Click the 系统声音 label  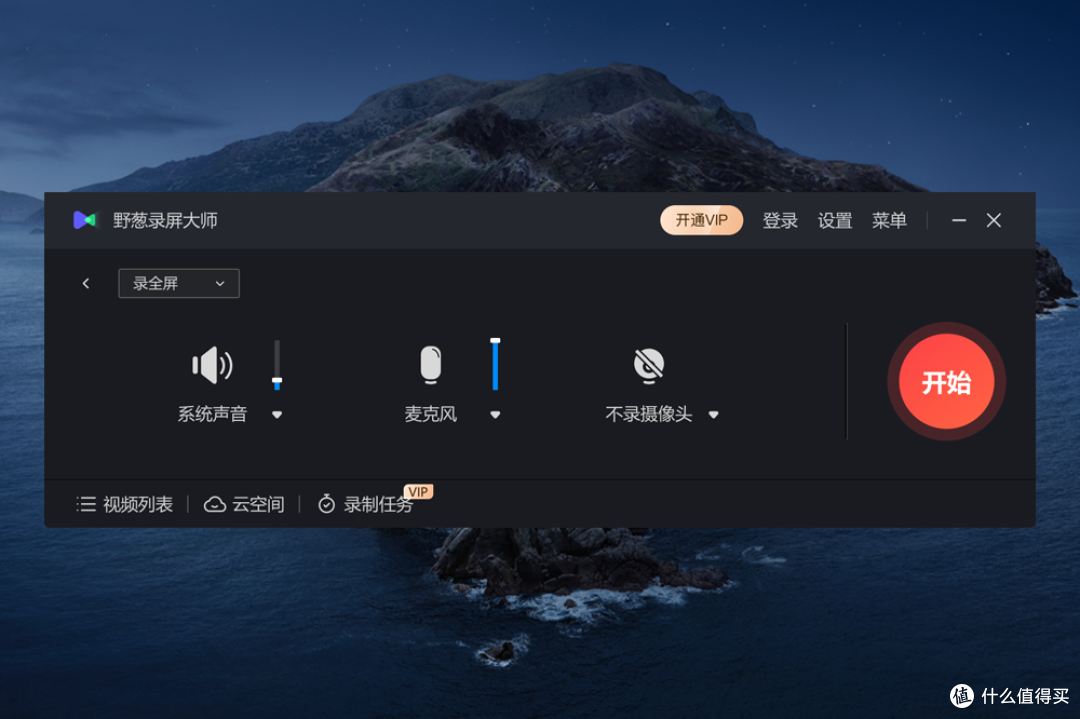[x=212, y=414]
